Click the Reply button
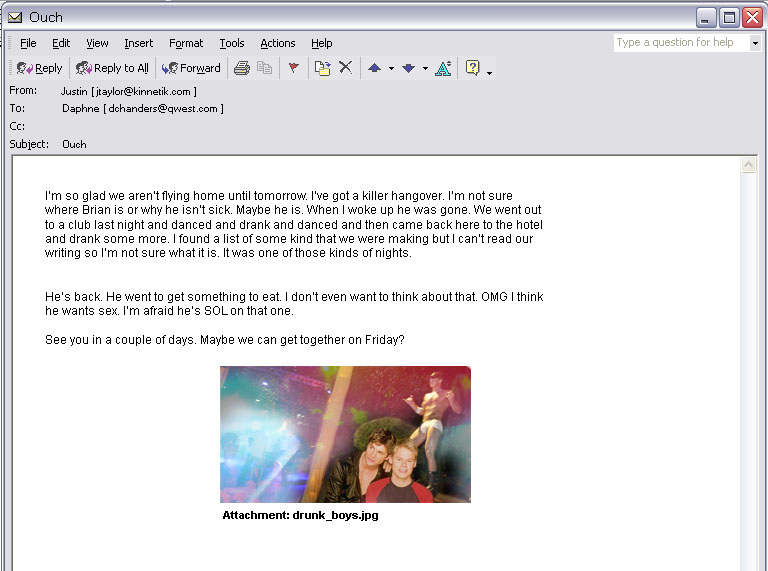This screenshot has width=768, height=571. point(39,68)
